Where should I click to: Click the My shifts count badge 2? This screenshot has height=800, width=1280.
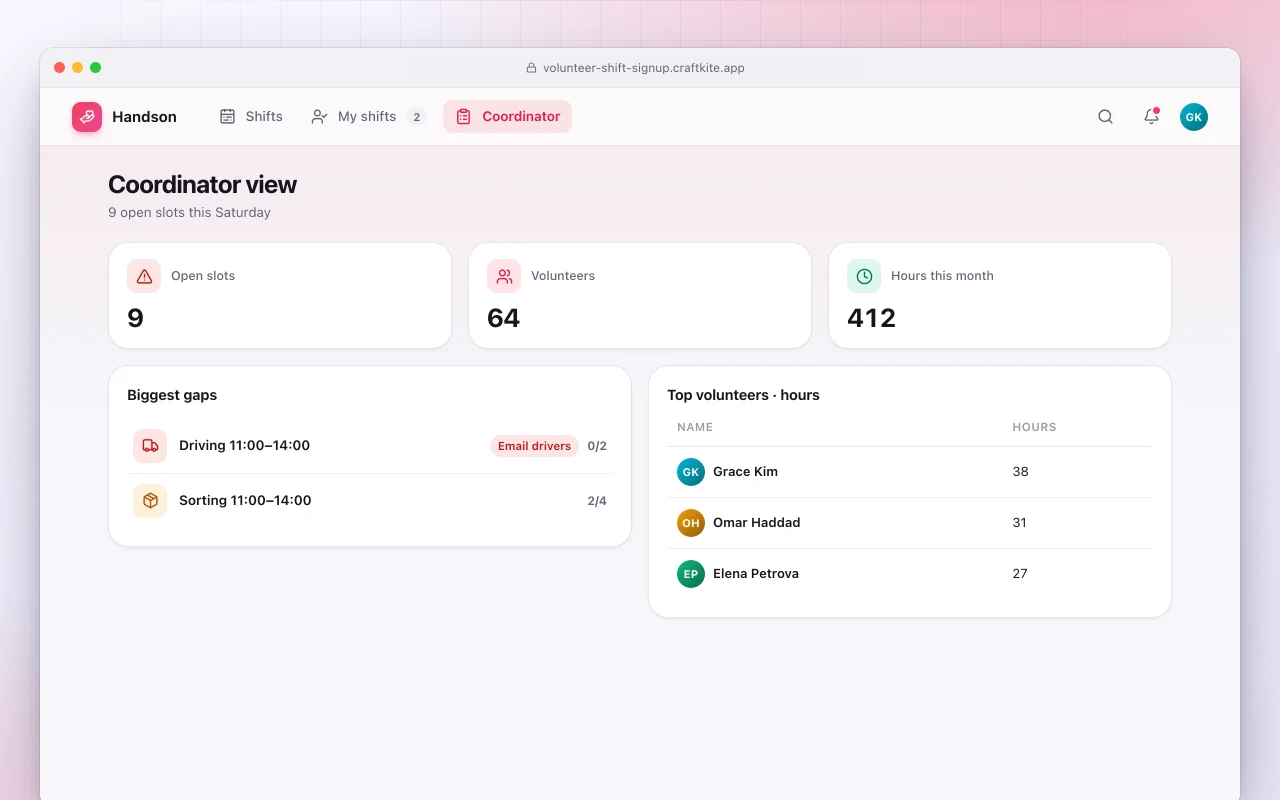click(x=416, y=117)
